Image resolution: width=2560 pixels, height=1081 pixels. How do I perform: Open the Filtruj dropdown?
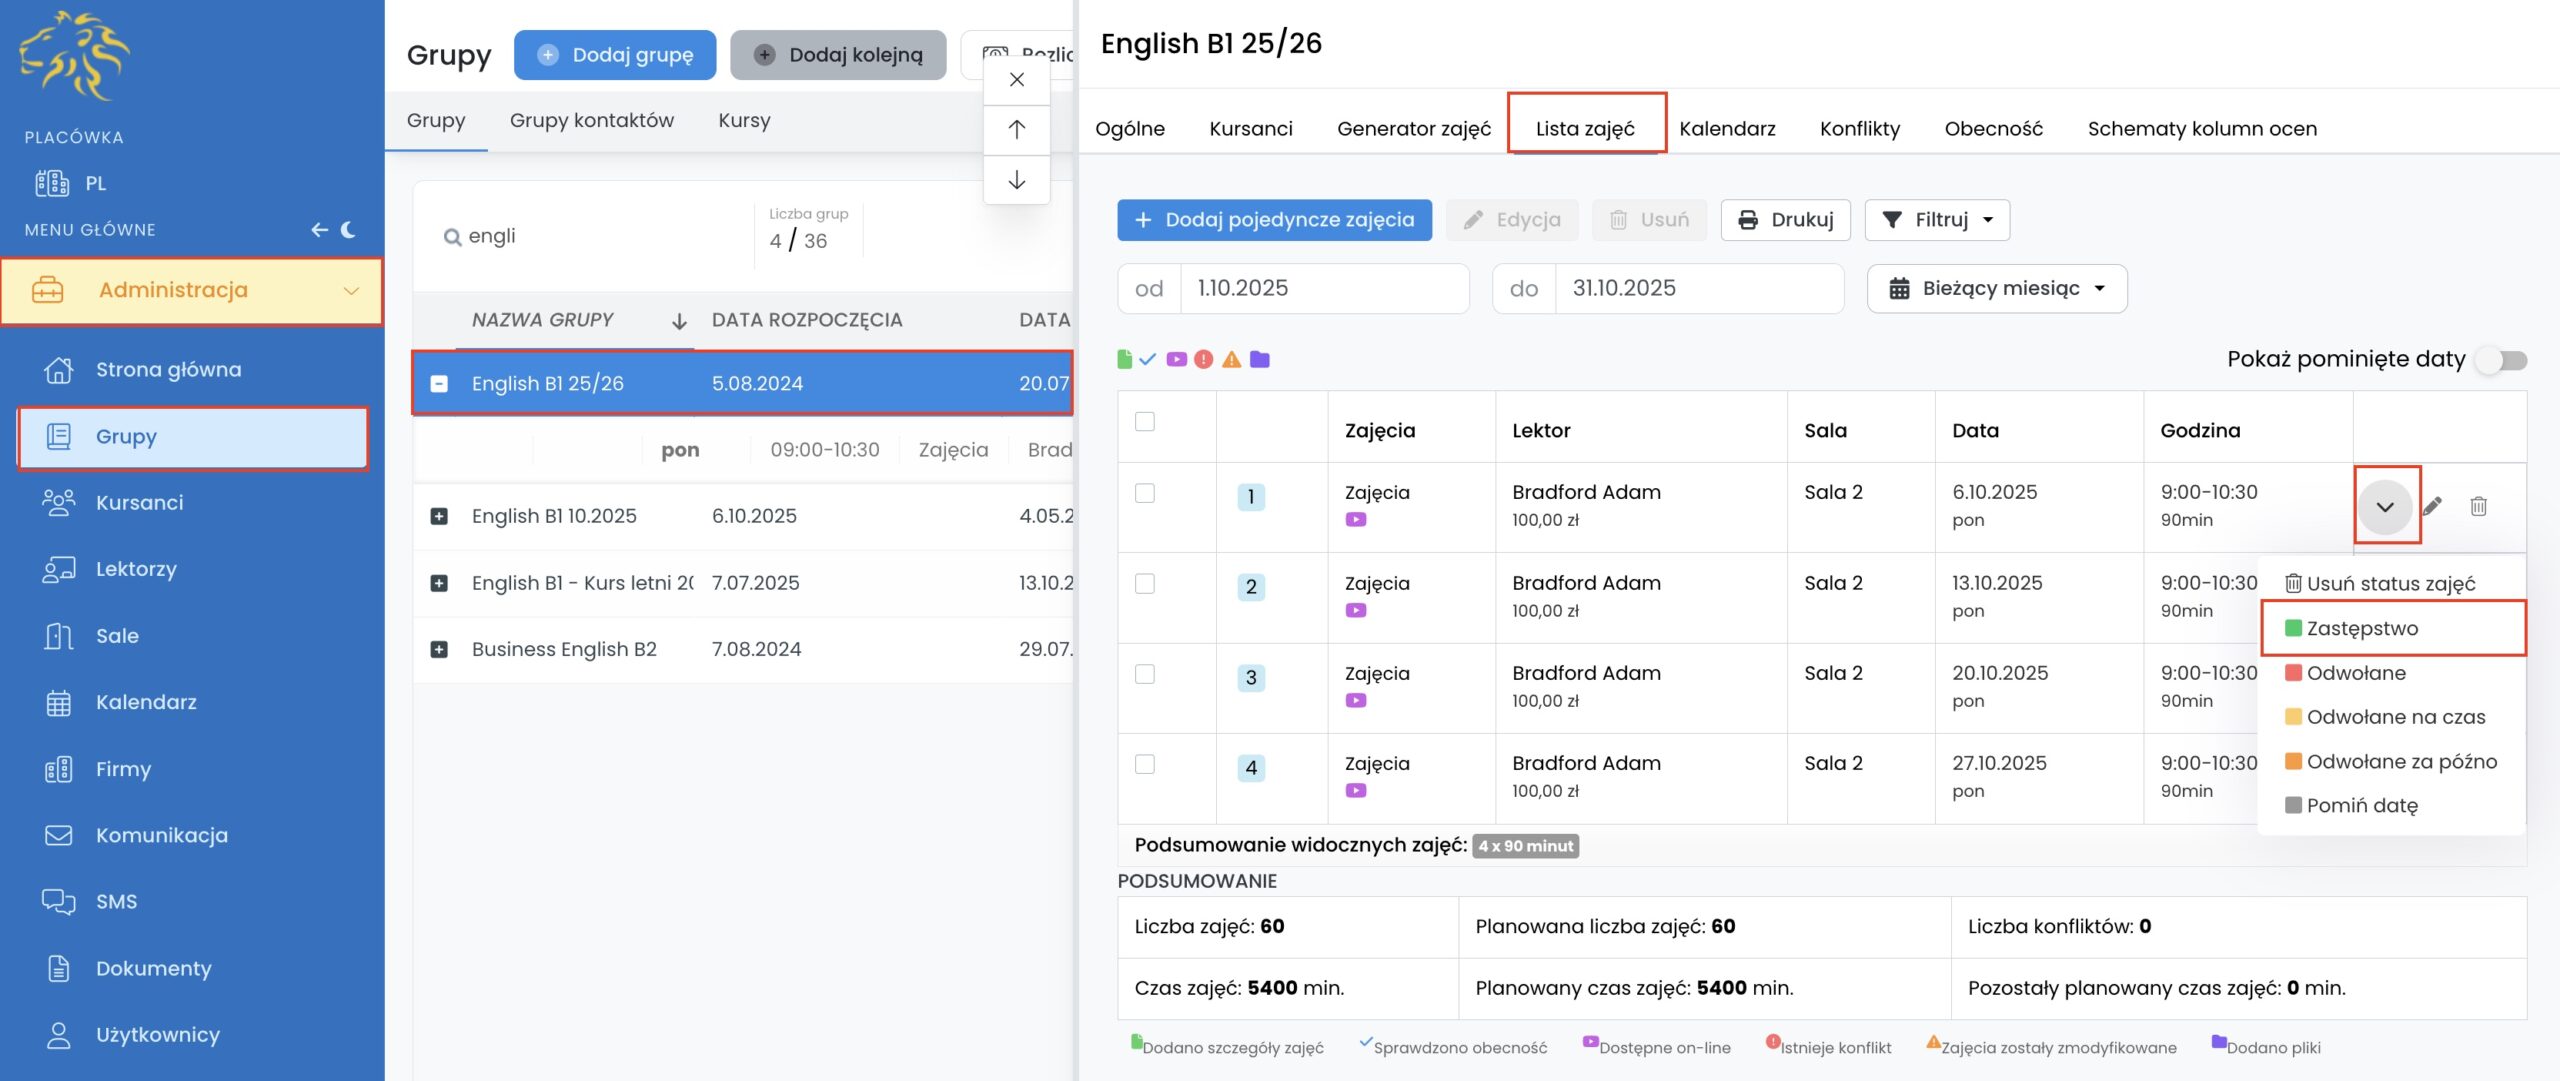click(x=1937, y=220)
